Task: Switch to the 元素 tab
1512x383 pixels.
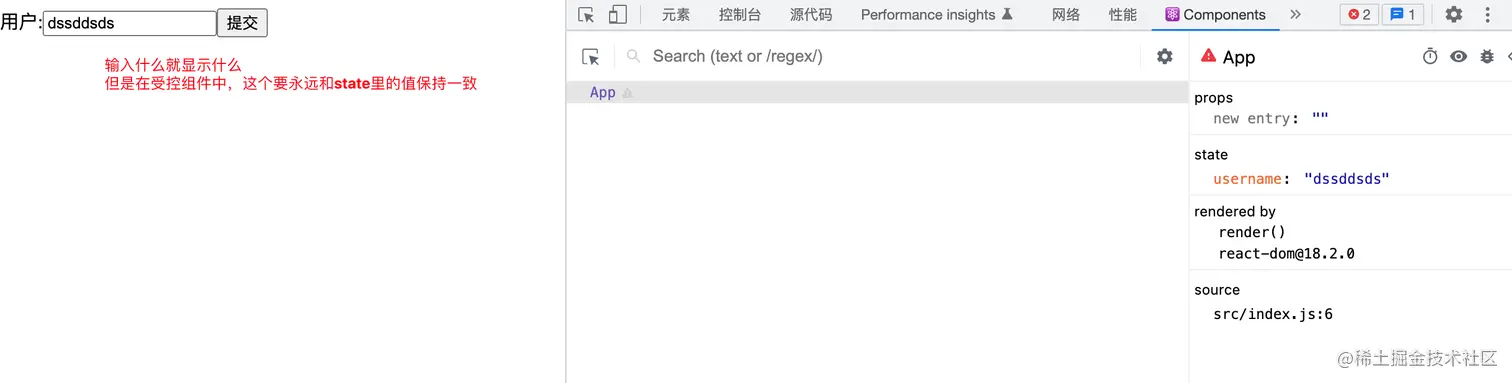Action: pyautogui.click(x=676, y=15)
